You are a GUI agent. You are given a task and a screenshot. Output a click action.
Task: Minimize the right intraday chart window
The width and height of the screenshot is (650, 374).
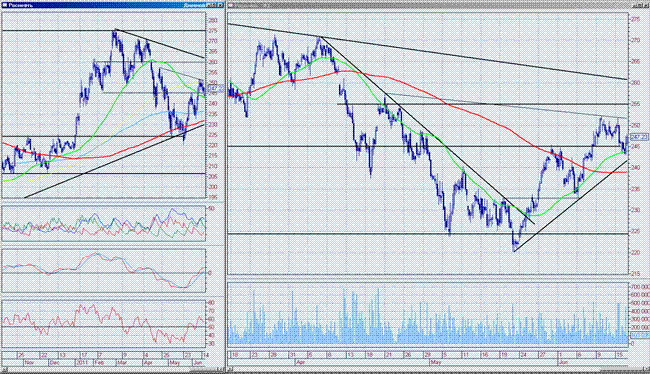tap(635, 5)
